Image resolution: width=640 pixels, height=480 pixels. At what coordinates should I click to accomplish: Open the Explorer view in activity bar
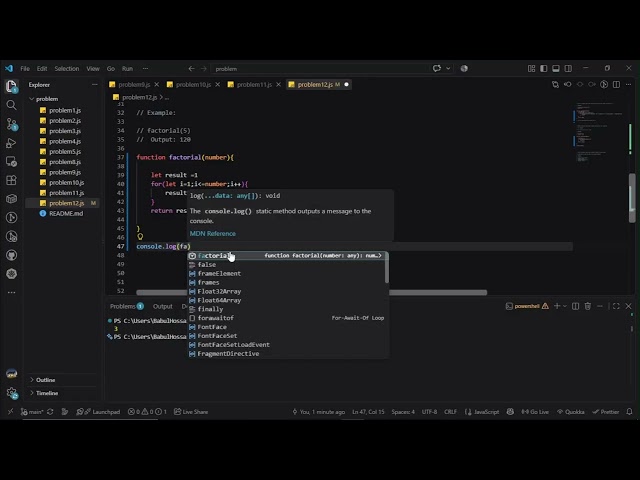click(x=11, y=86)
